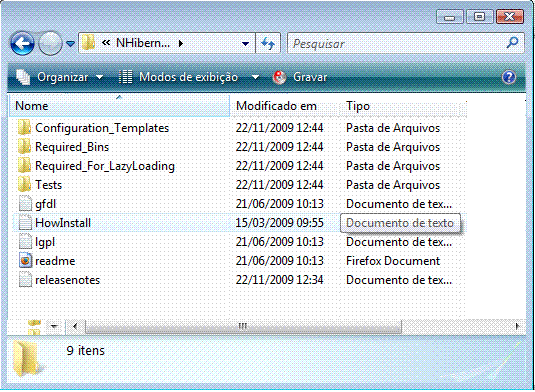Click the scrollbar right arrow
This screenshot has width=535, height=392.
(517, 326)
